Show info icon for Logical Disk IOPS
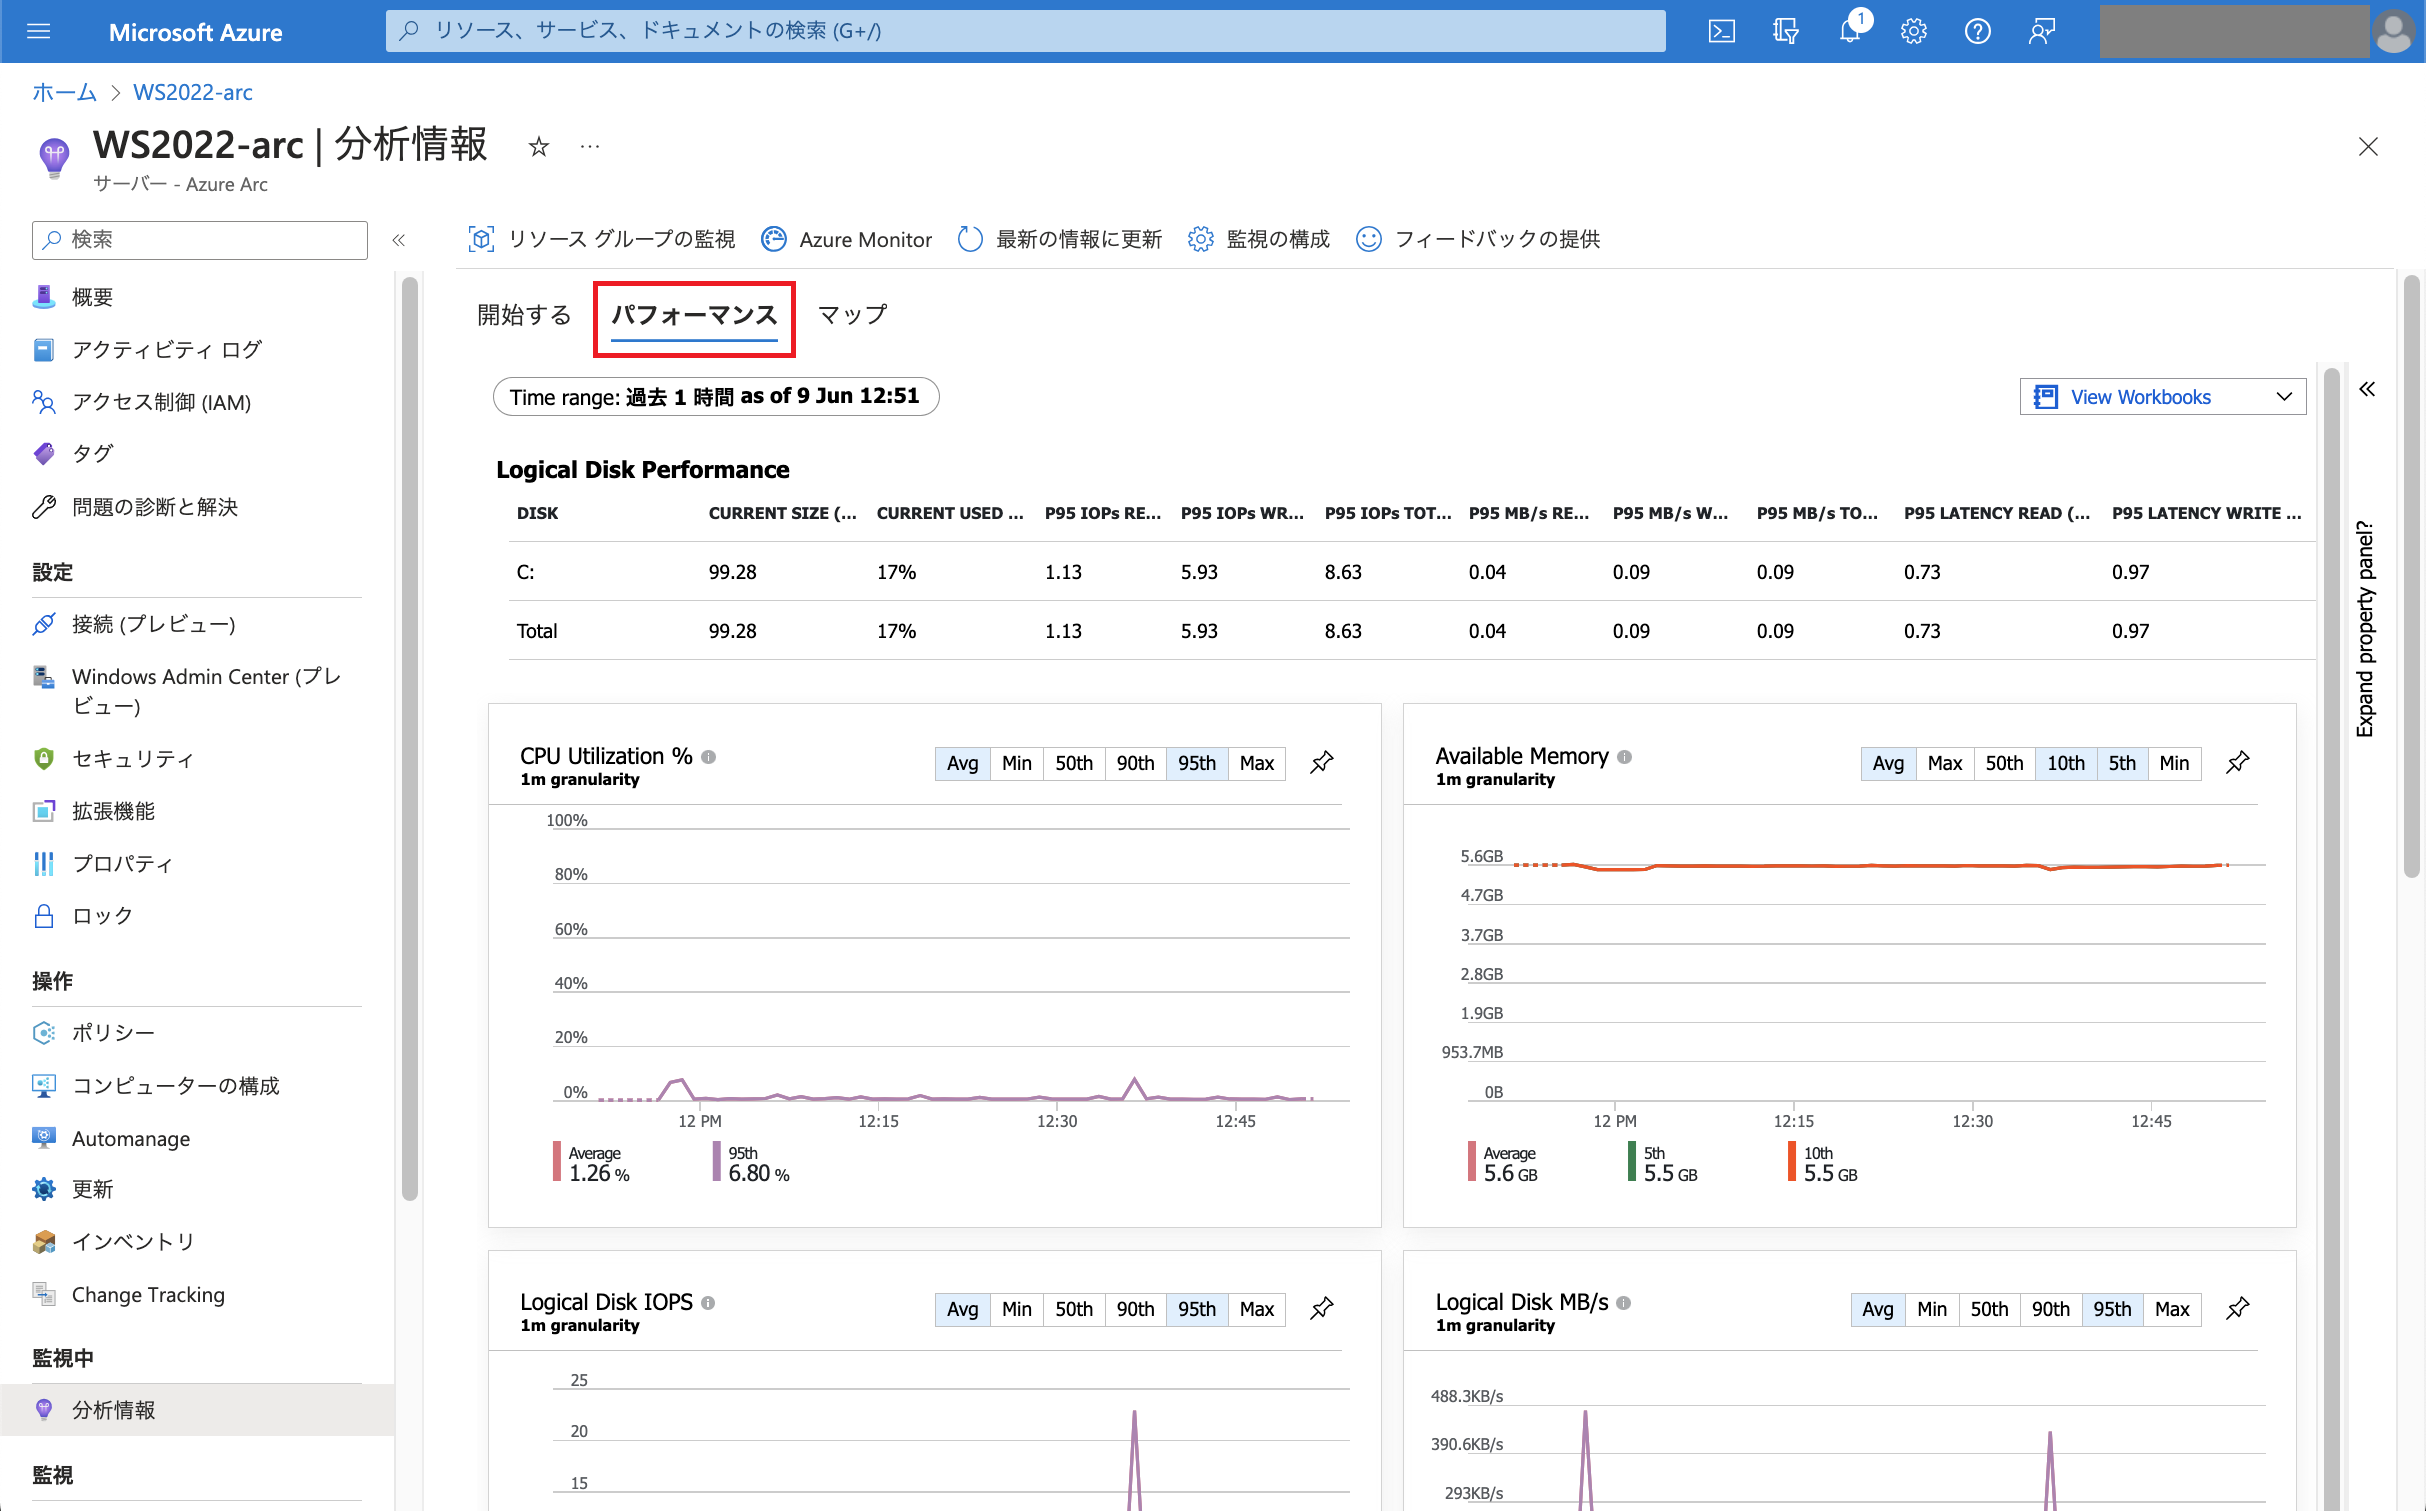Image resolution: width=2426 pixels, height=1511 pixels. coord(708,1303)
